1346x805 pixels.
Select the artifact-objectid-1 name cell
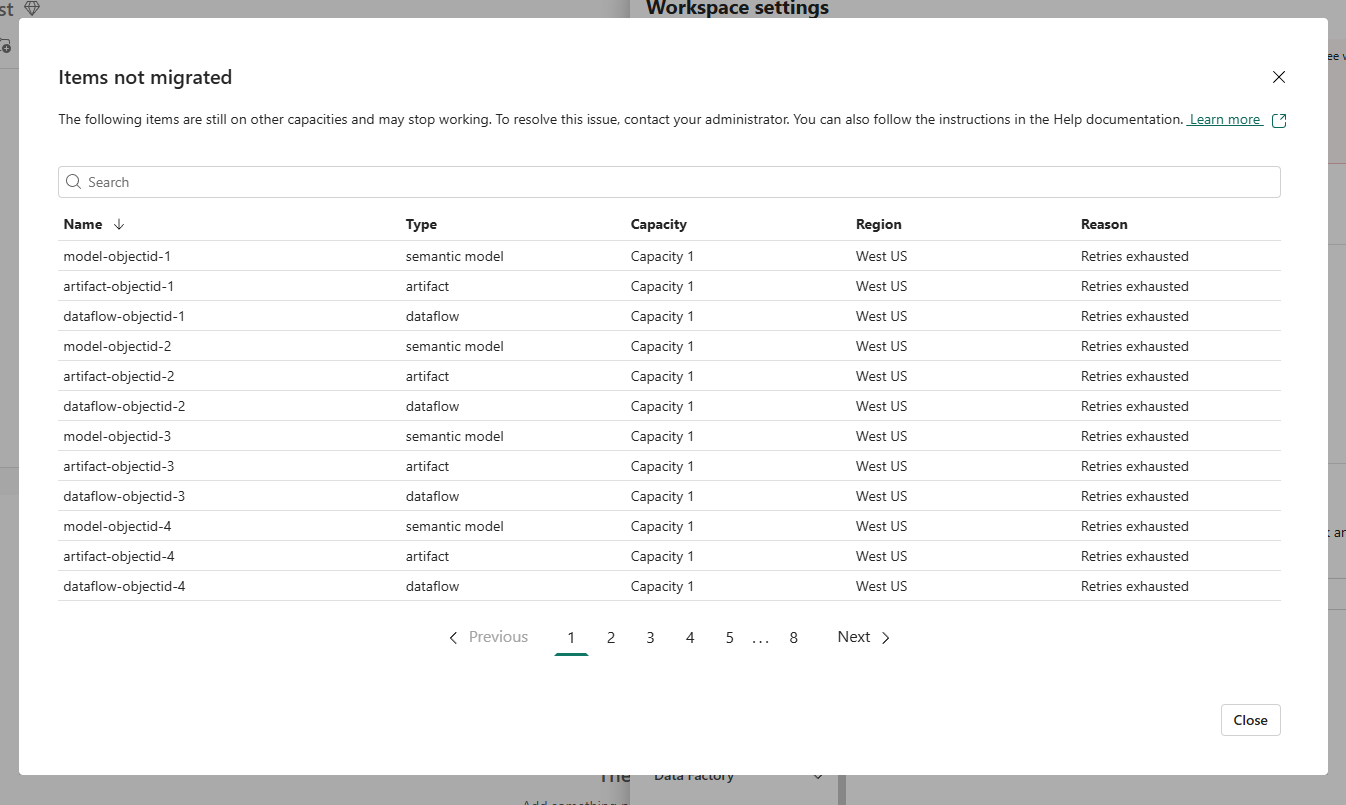click(119, 286)
